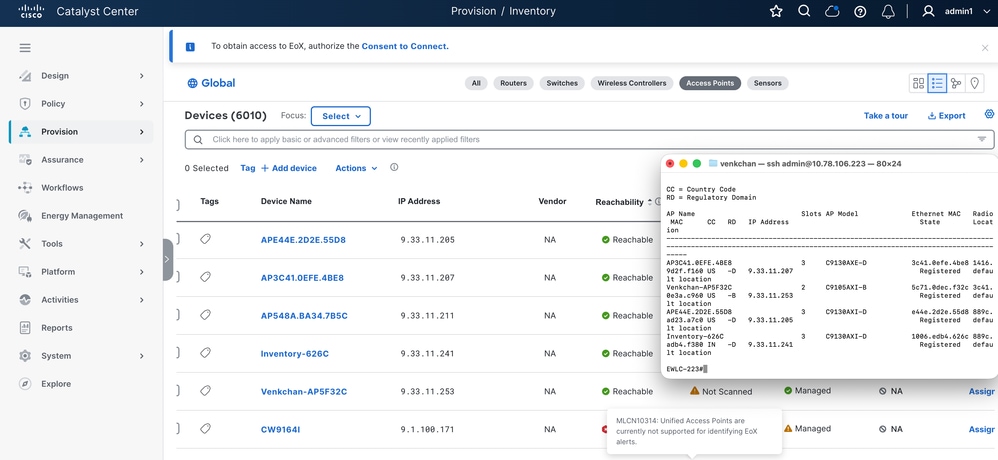Click the Export button
Viewport: 998px width, 460px height.
click(x=946, y=116)
